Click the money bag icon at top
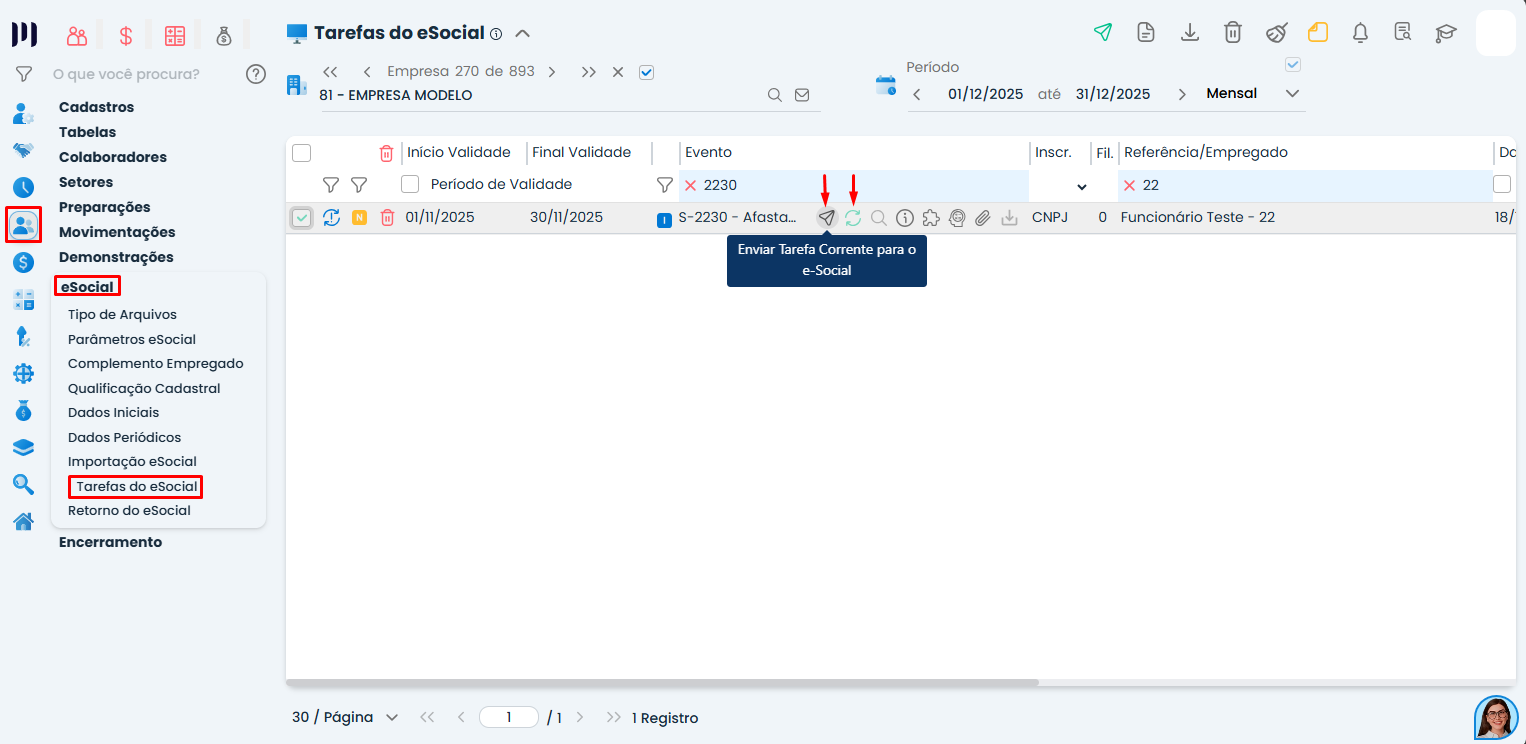This screenshot has height=744, width=1526. (224, 36)
